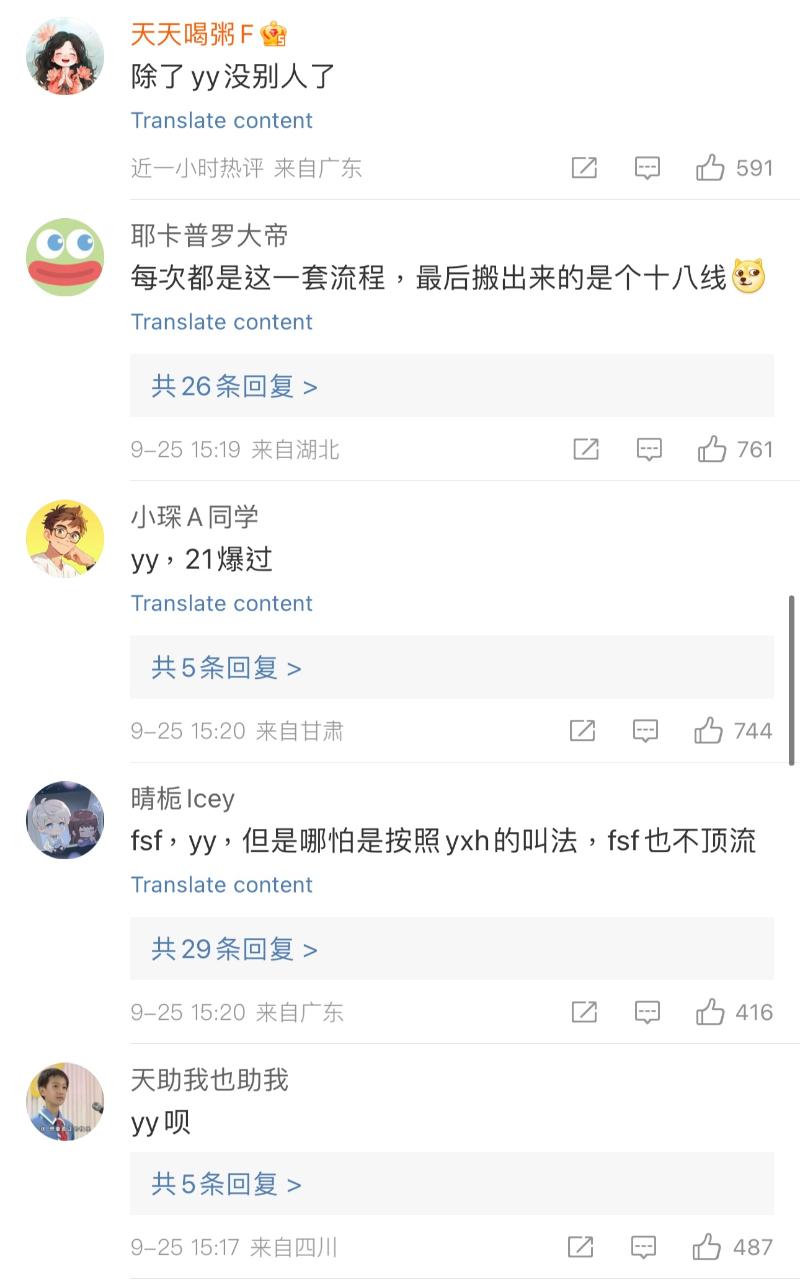Open reply icon on 天天喝粥F's comment
The height and width of the screenshot is (1282, 800).
(648, 168)
